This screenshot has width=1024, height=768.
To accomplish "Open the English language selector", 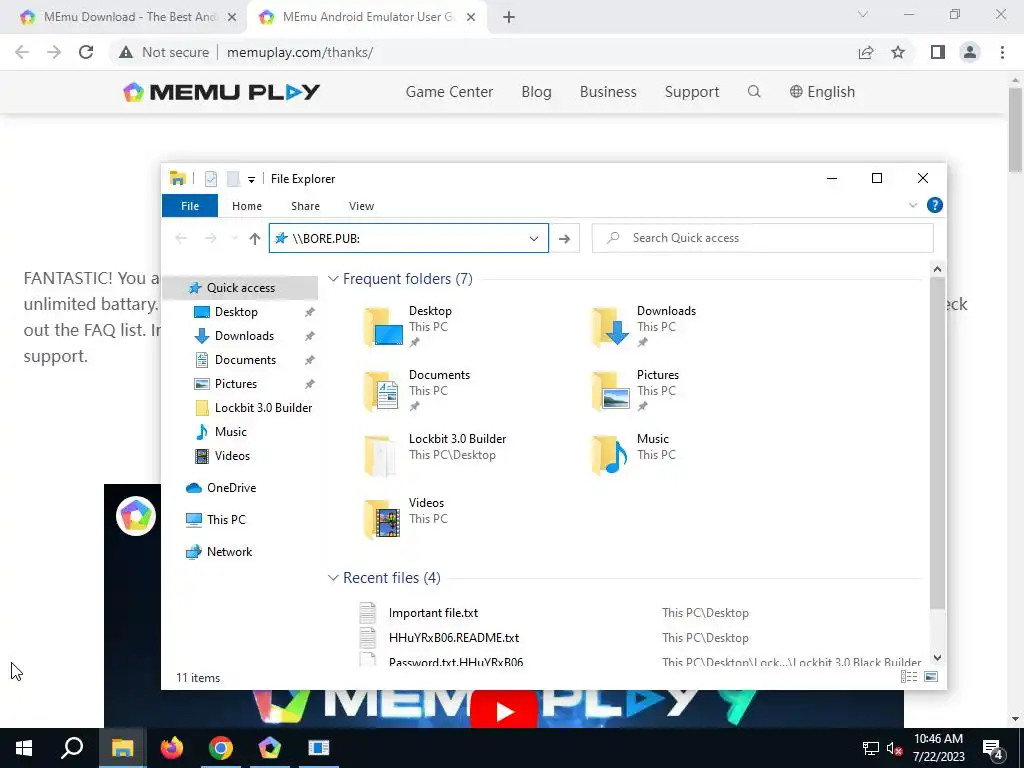I will pos(822,92).
